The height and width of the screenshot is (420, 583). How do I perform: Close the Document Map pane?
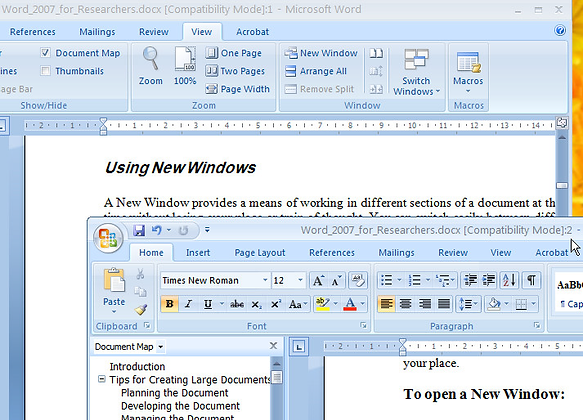pos(273,346)
